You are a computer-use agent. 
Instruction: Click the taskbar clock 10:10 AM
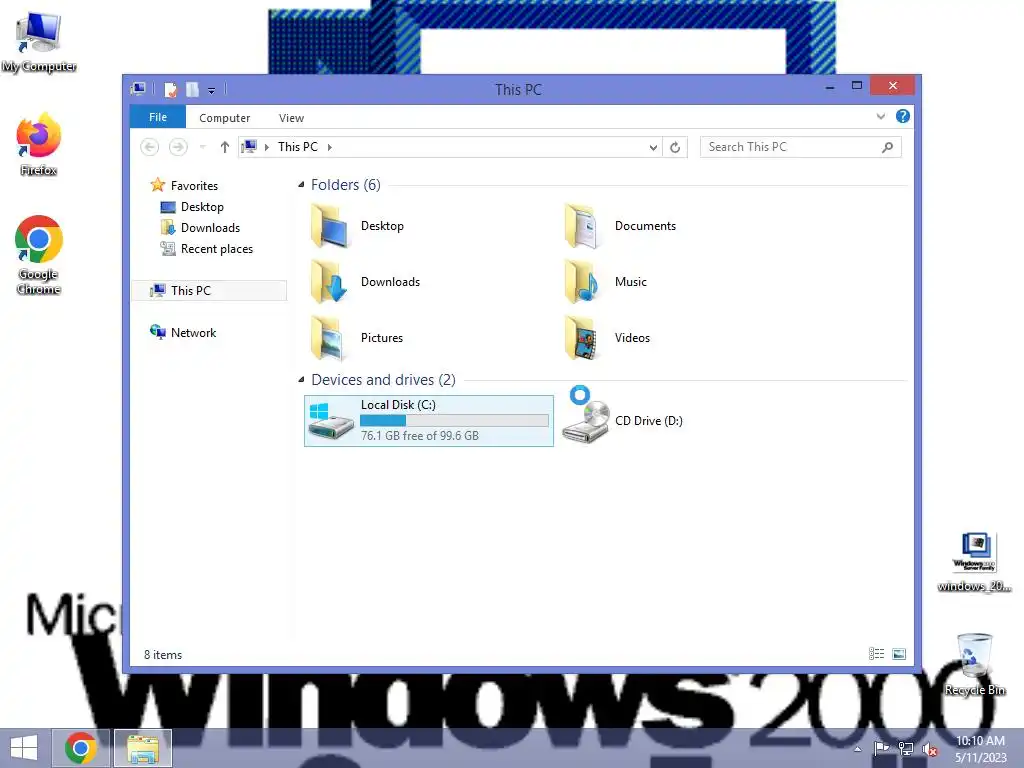click(x=980, y=741)
